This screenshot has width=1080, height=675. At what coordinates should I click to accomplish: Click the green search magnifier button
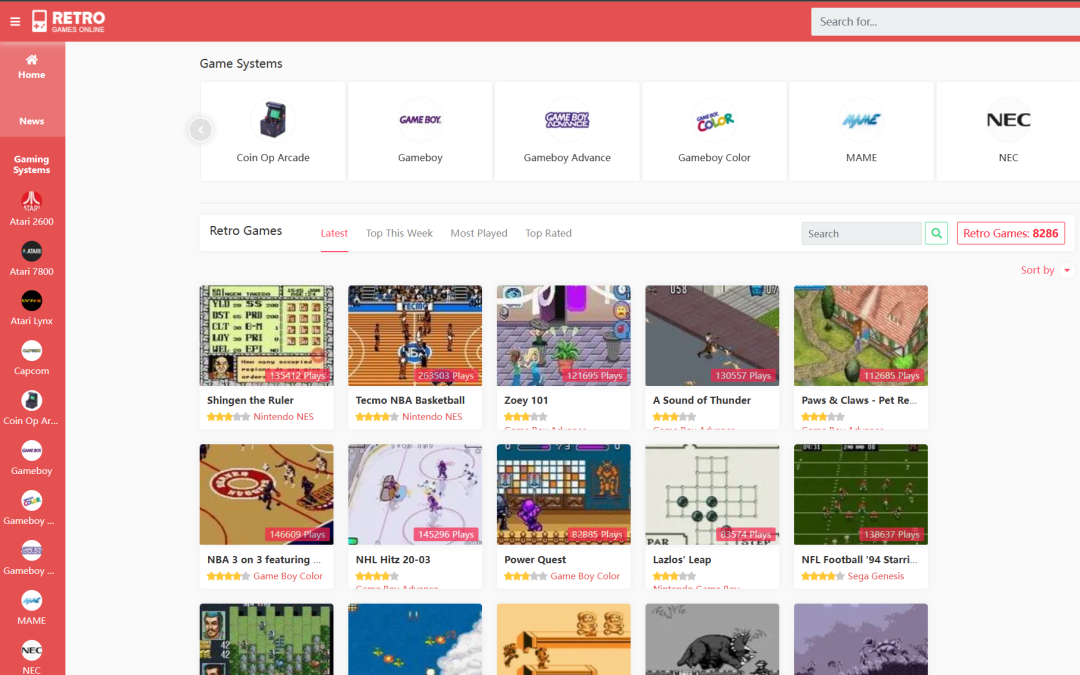point(936,233)
